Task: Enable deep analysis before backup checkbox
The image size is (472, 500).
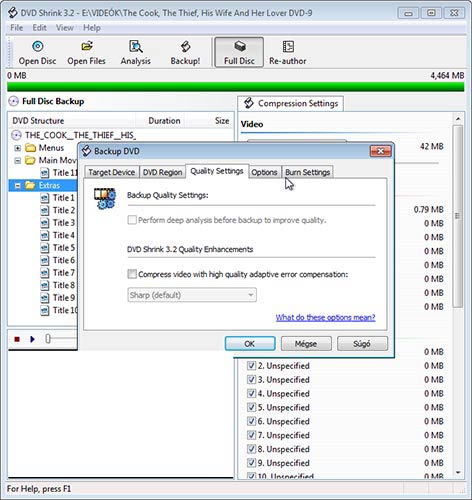Action: click(x=132, y=220)
